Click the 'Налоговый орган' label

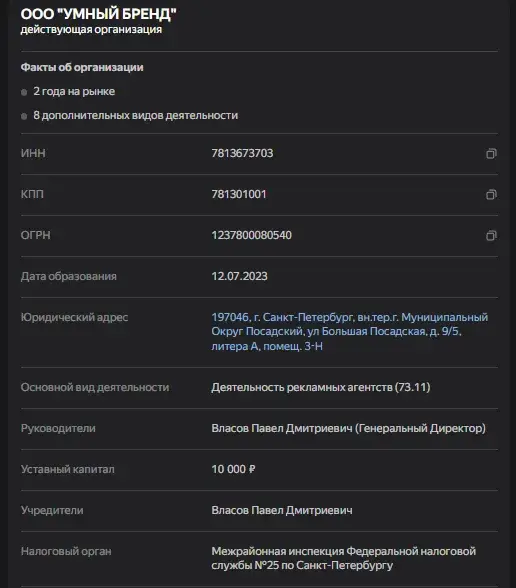point(66,552)
